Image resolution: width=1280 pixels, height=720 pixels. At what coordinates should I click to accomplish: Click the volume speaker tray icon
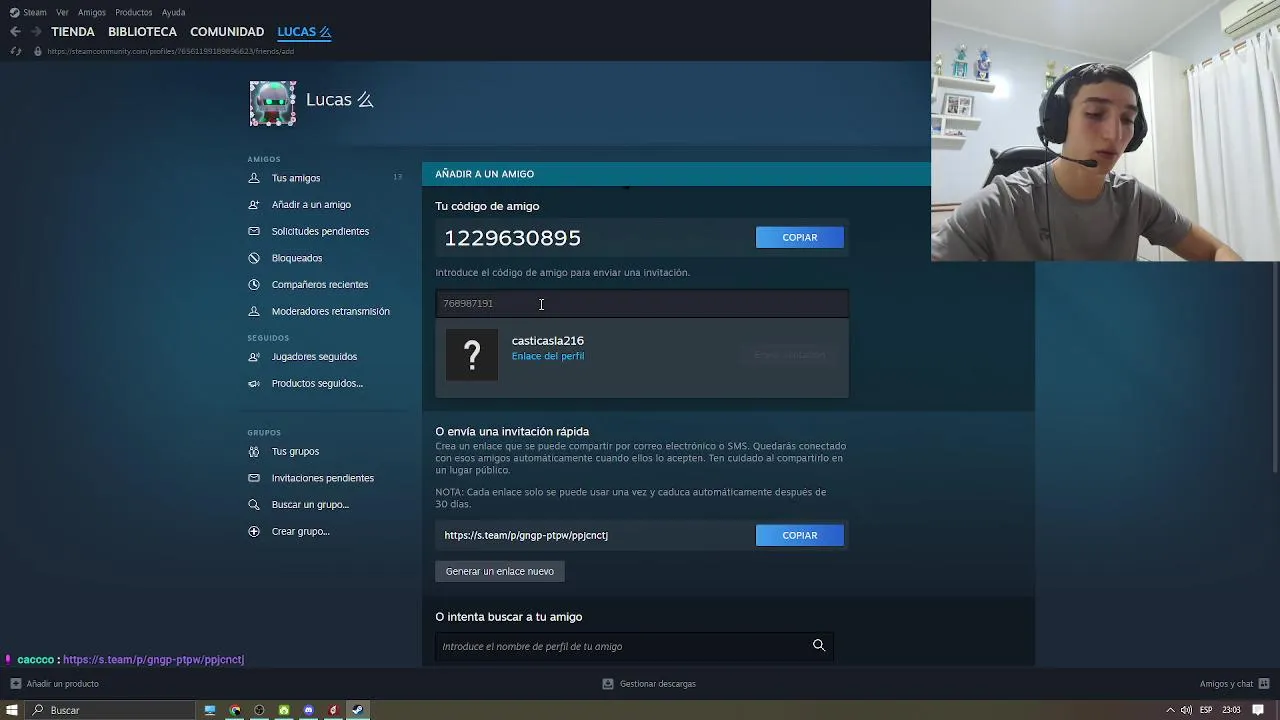(1186, 710)
